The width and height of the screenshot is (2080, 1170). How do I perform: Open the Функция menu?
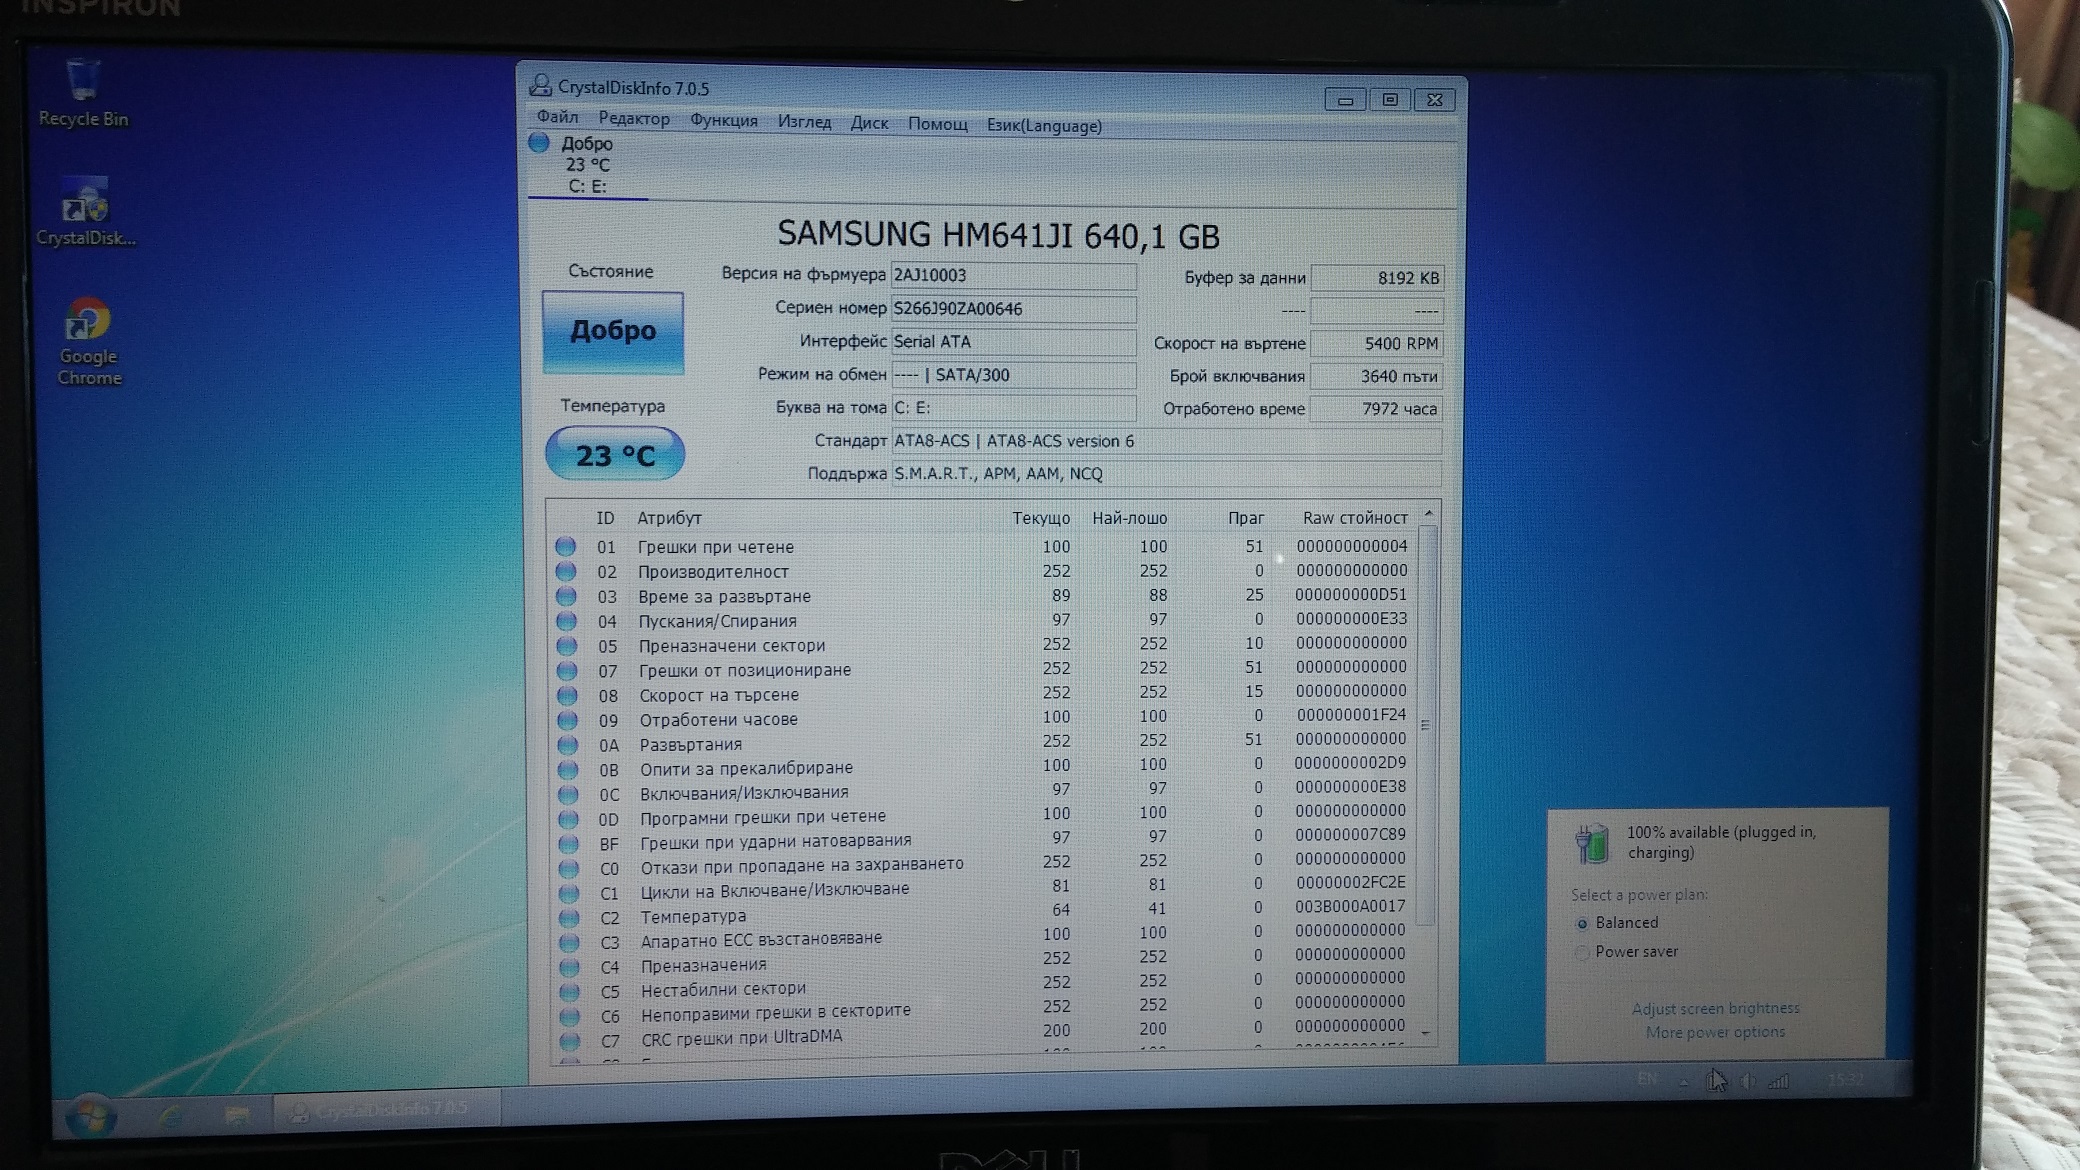pos(723,120)
